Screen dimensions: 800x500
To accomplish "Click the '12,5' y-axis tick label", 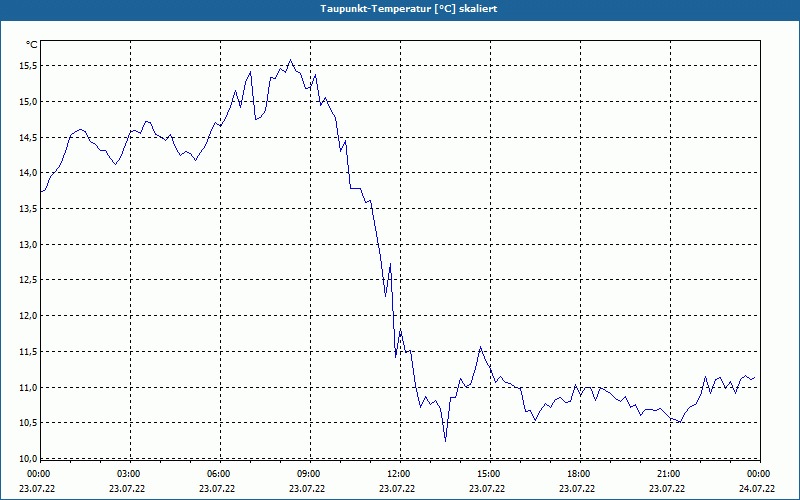I will [x=28, y=280].
